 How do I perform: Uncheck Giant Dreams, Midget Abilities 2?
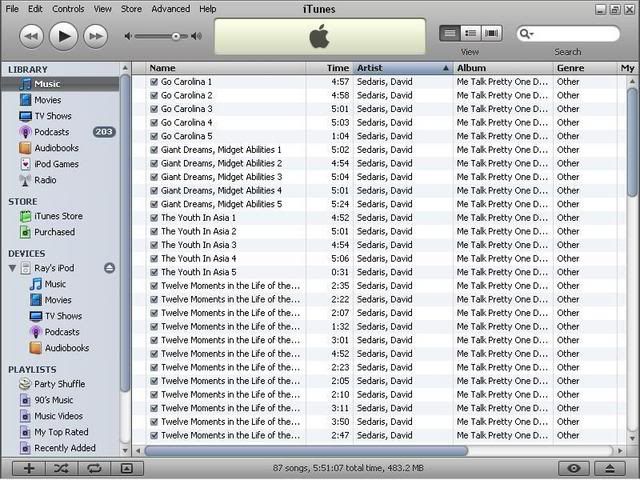(154, 163)
